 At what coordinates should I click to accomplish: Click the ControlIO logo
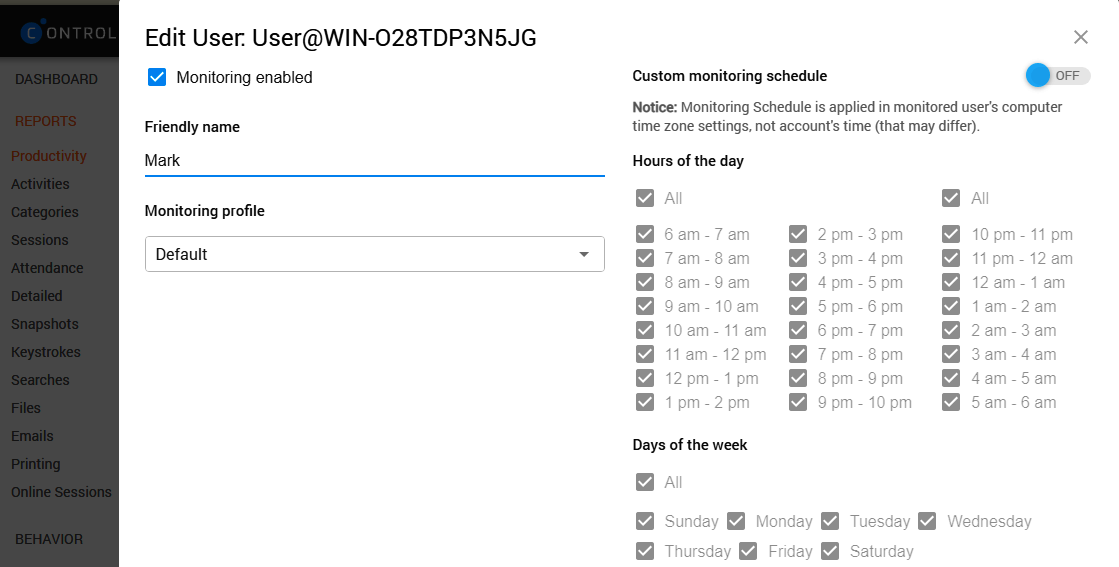(69, 33)
